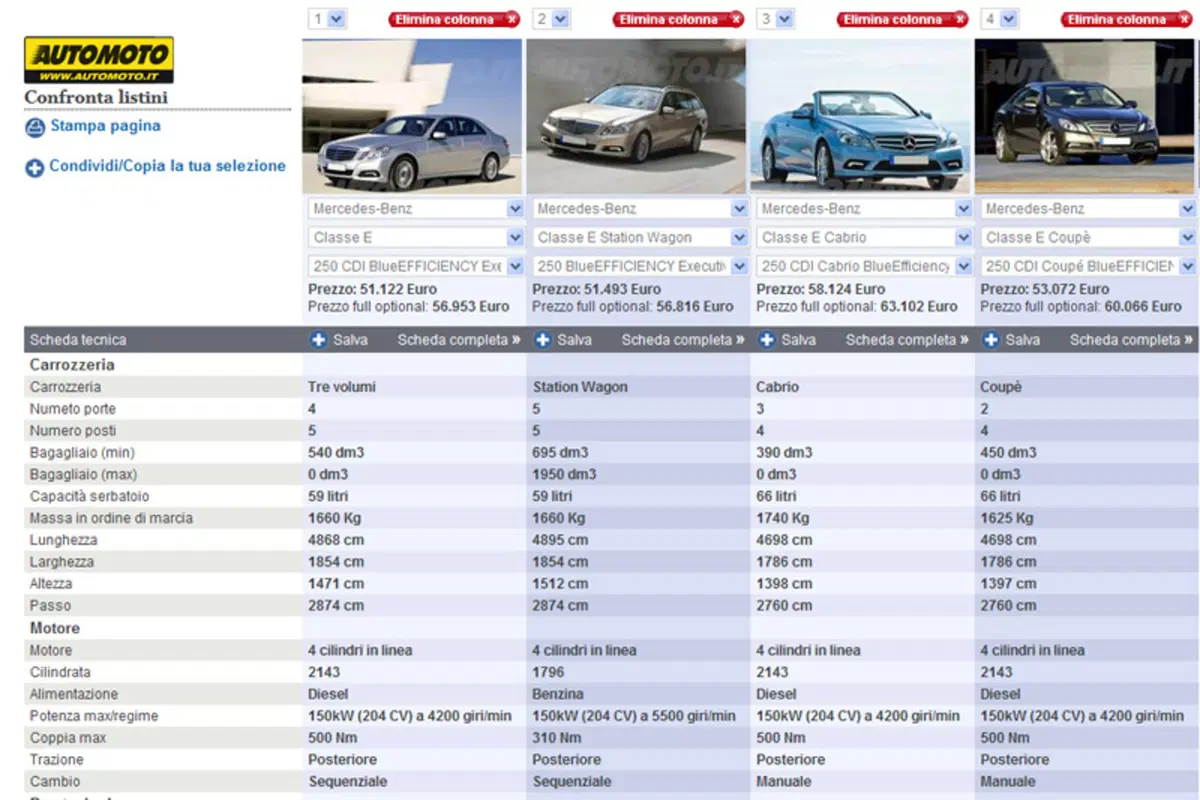Open the Classe E Coupè model dropdown

point(1088,238)
